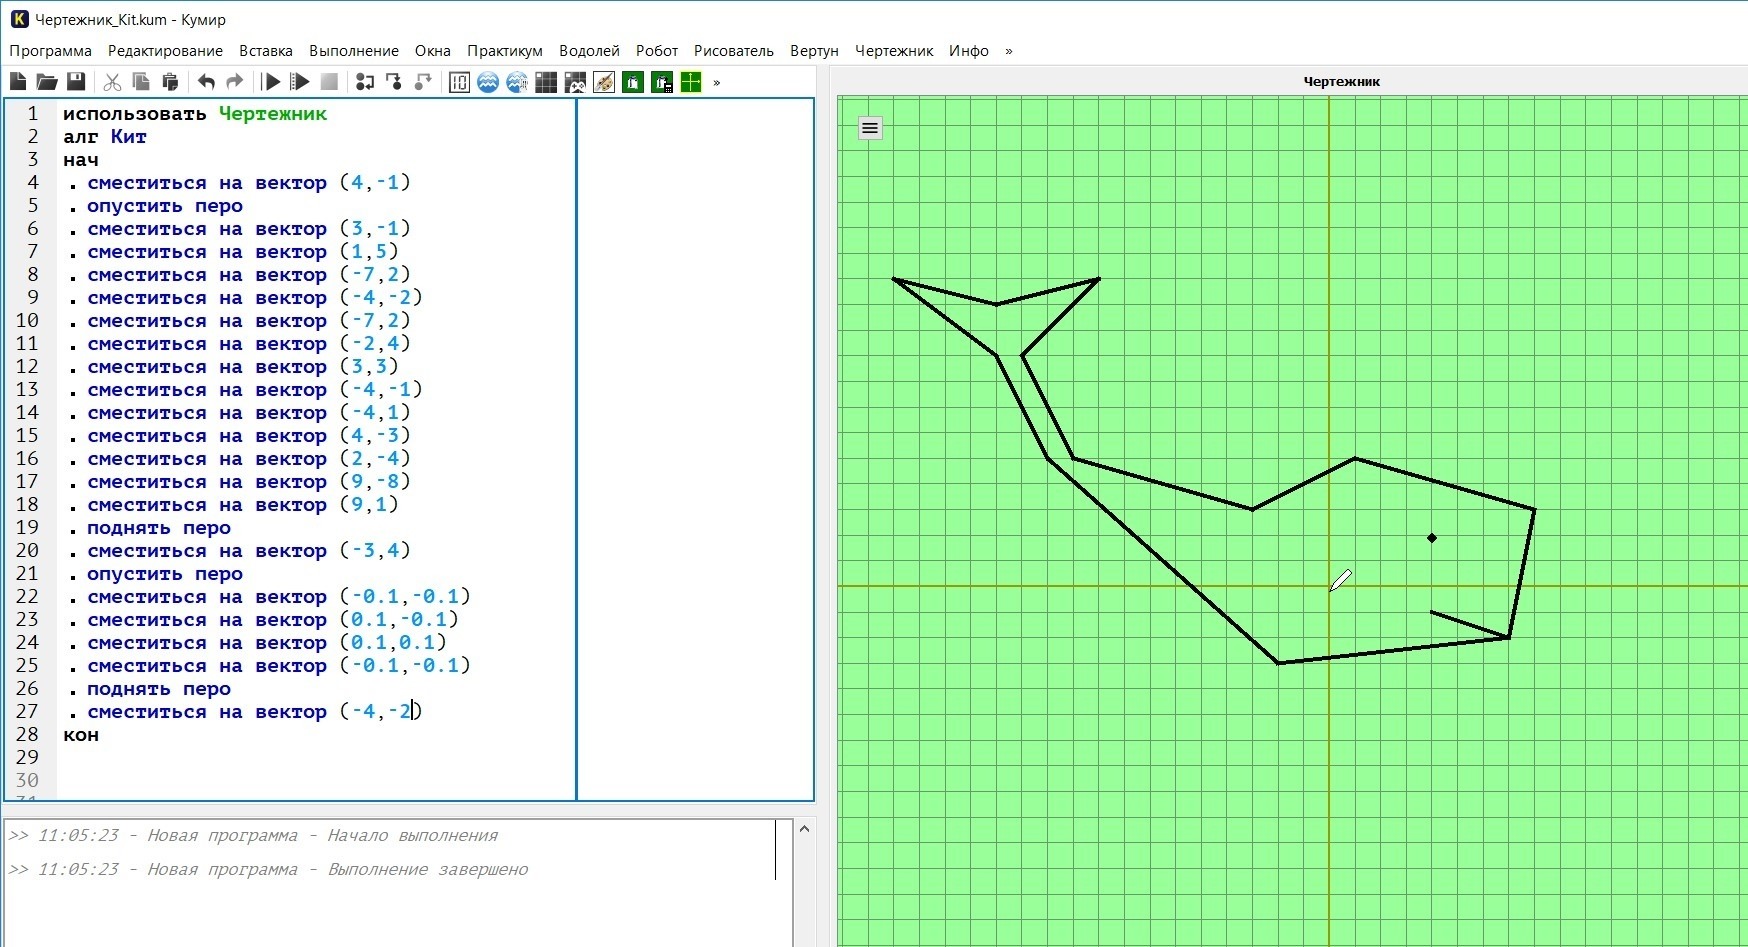Step out icon in toolbar

[x=423, y=82]
